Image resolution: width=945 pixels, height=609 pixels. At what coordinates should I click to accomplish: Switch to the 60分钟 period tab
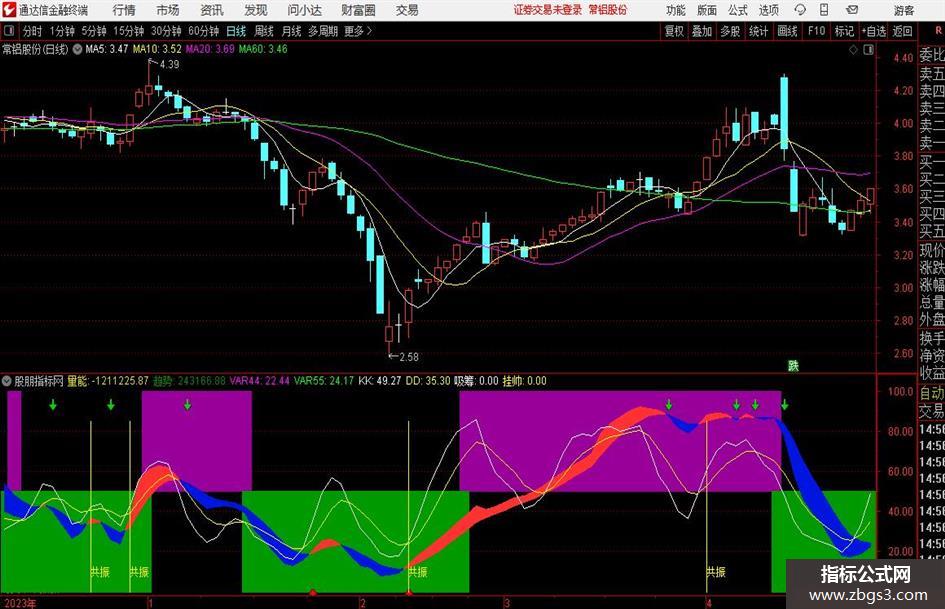[x=203, y=31]
